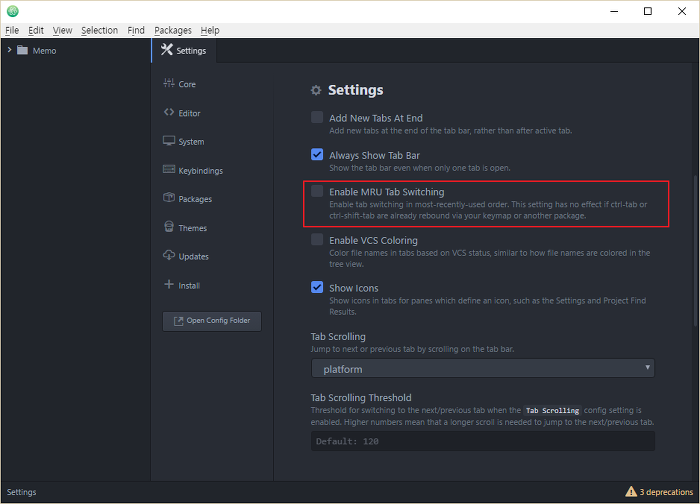This screenshot has height=504, width=700.
Task: Select the Settings tab
Action: click(x=184, y=50)
